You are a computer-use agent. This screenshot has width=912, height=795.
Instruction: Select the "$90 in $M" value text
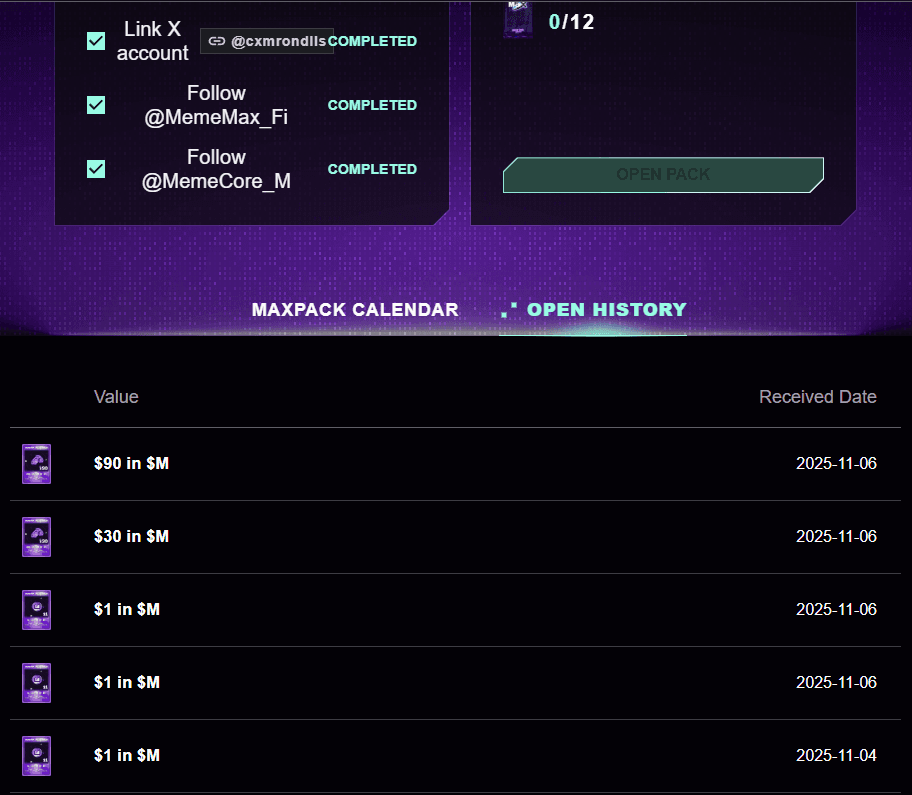tap(131, 464)
